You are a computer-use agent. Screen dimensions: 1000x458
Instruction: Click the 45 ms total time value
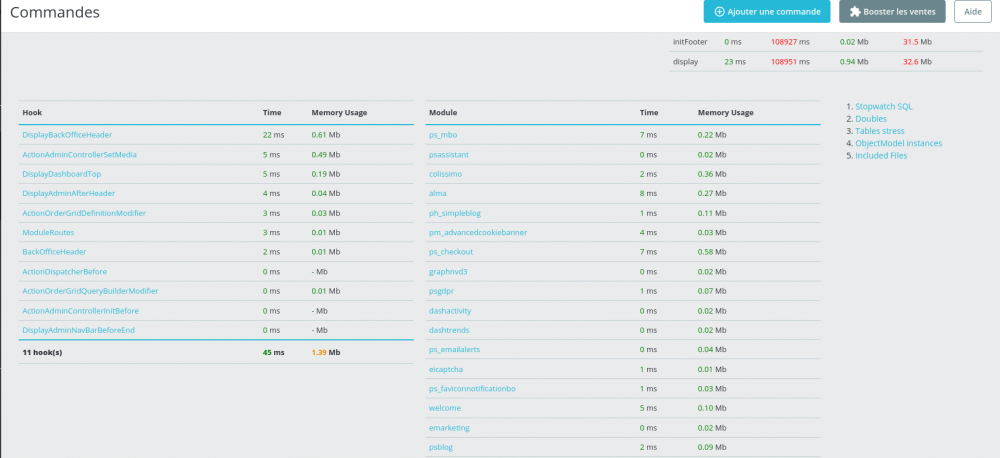coord(274,352)
